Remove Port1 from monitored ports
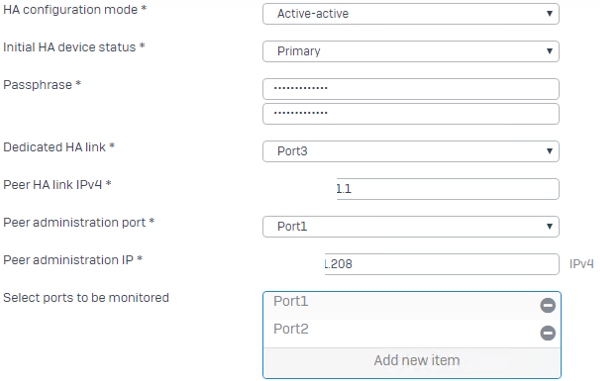This screenshot has width=600, height=381. pos(548,305)
